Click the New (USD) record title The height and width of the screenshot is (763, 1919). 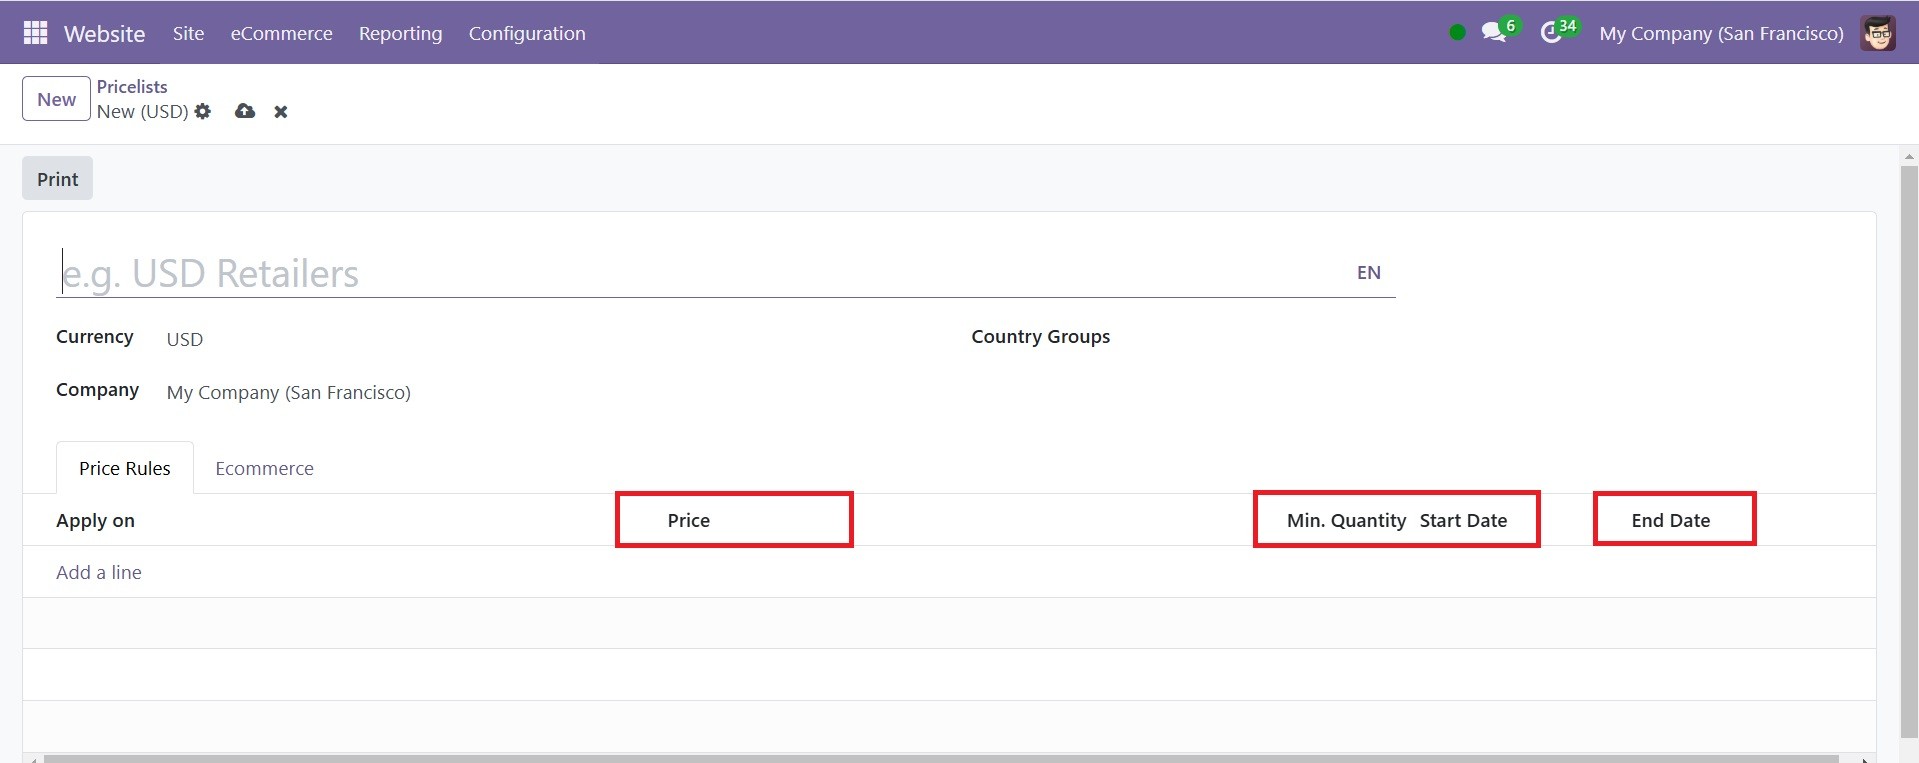pos(142,112)
